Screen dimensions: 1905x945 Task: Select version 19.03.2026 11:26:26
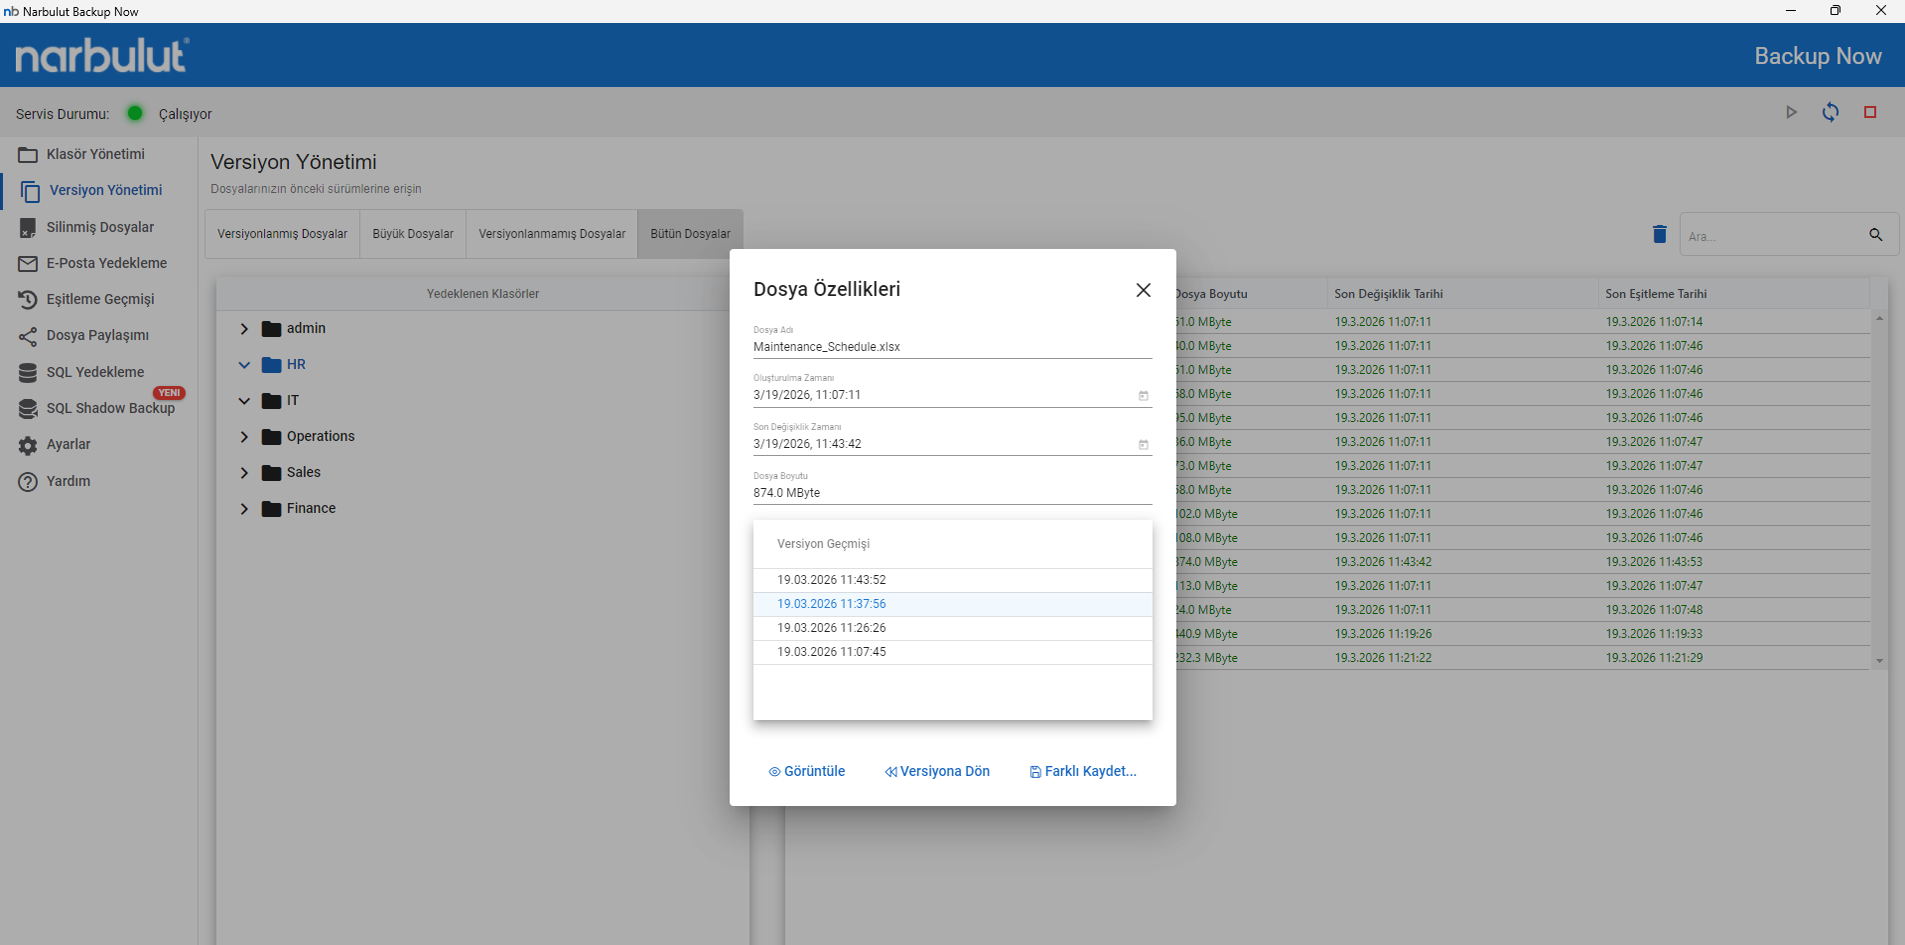coord(831,628)
